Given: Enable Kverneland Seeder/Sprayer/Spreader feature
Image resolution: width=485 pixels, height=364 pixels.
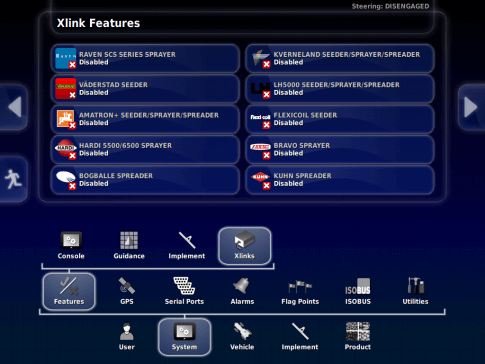Looking at the screenshot, I should [340, 58].
